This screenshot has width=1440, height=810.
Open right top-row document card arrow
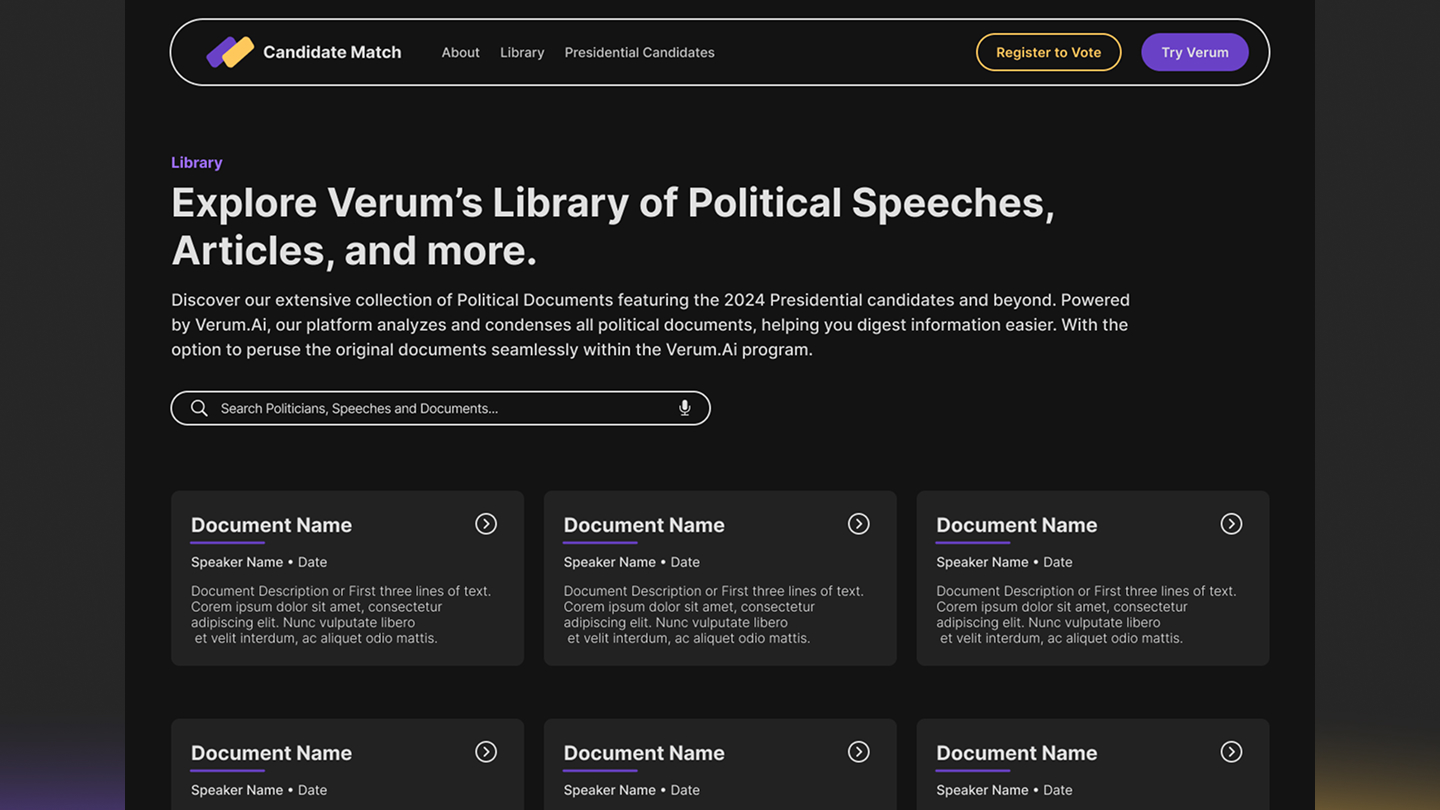click(x=1231, y=524)
